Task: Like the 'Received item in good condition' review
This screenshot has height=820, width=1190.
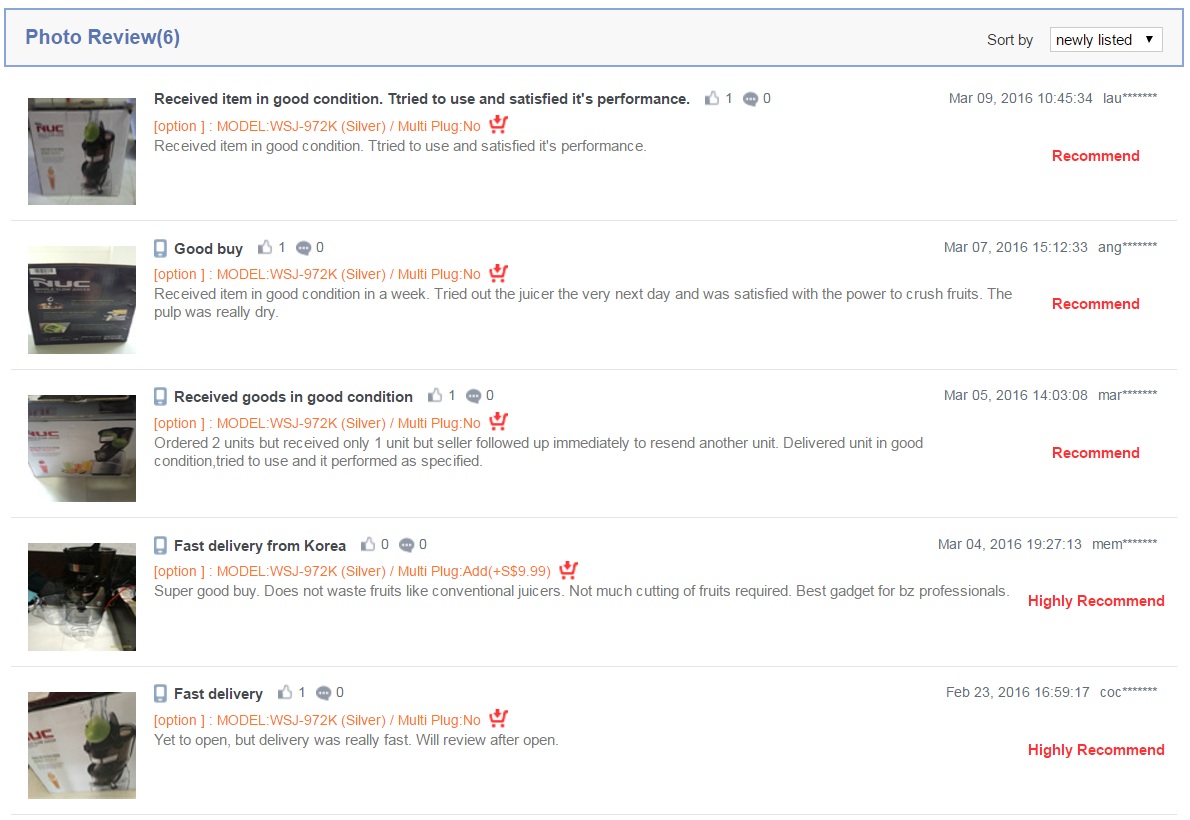Action: (712, 98)
